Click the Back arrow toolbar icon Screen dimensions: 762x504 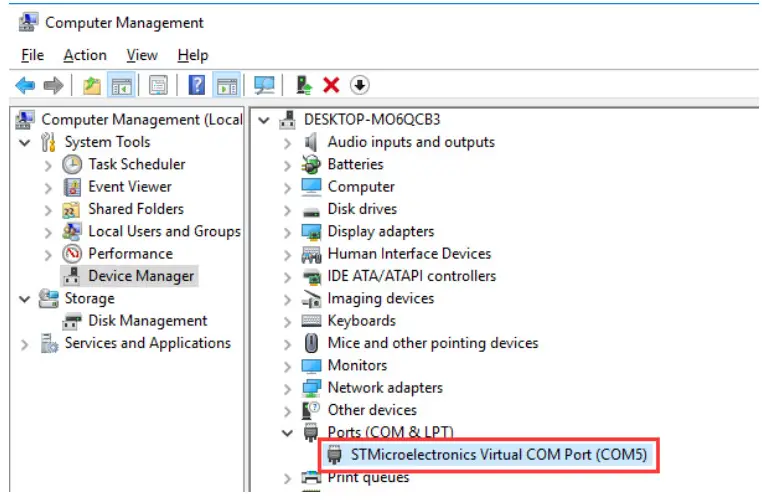pyautogui.click(x=25, y=86)
